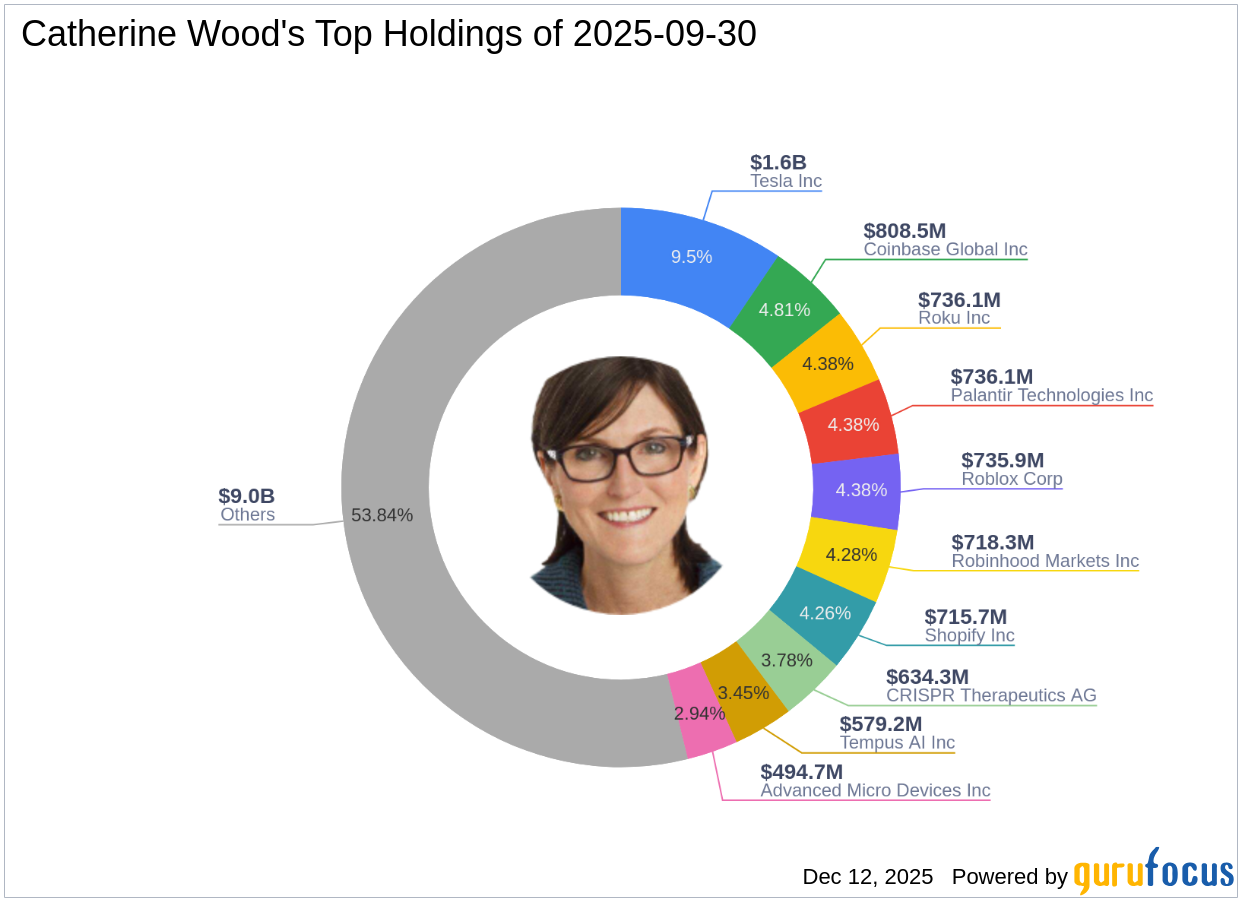
Task: Click the Coinbase Global Inc green segment
Action: (785, 308)
